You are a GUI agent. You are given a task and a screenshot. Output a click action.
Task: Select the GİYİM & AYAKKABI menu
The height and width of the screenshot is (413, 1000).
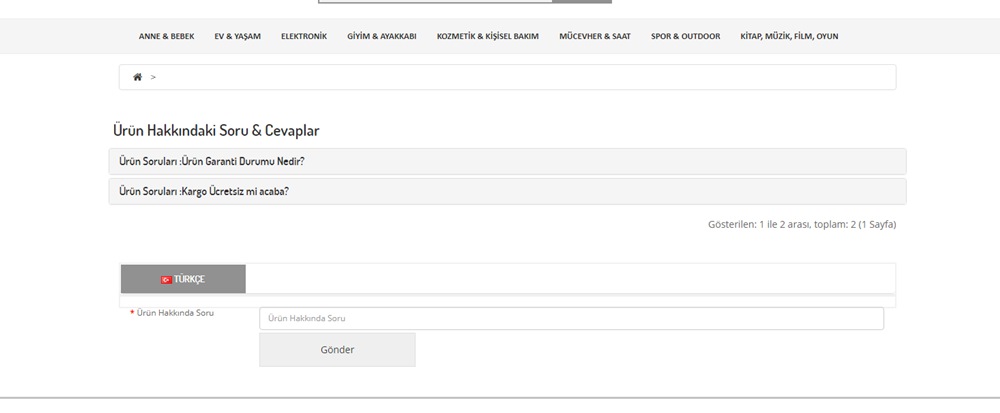[x=382, y=36]
